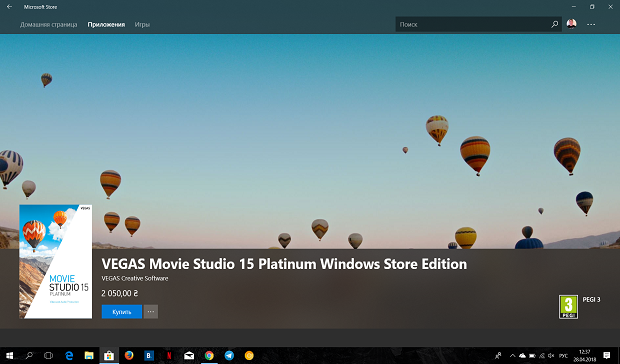620x364 pixels.
Task: Open network tray icon
Action: [542, 356]
